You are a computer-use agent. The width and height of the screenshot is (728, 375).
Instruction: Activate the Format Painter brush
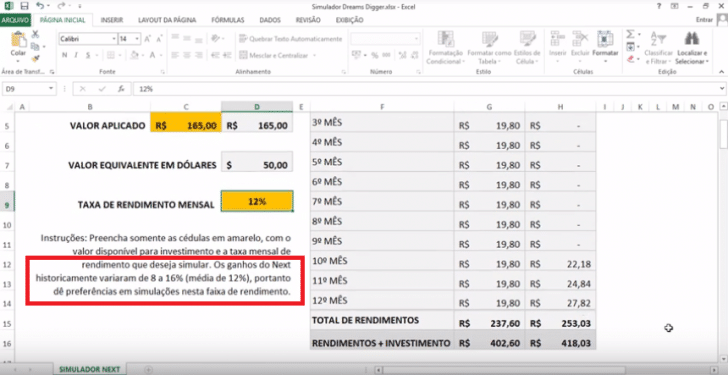(35, 58)
